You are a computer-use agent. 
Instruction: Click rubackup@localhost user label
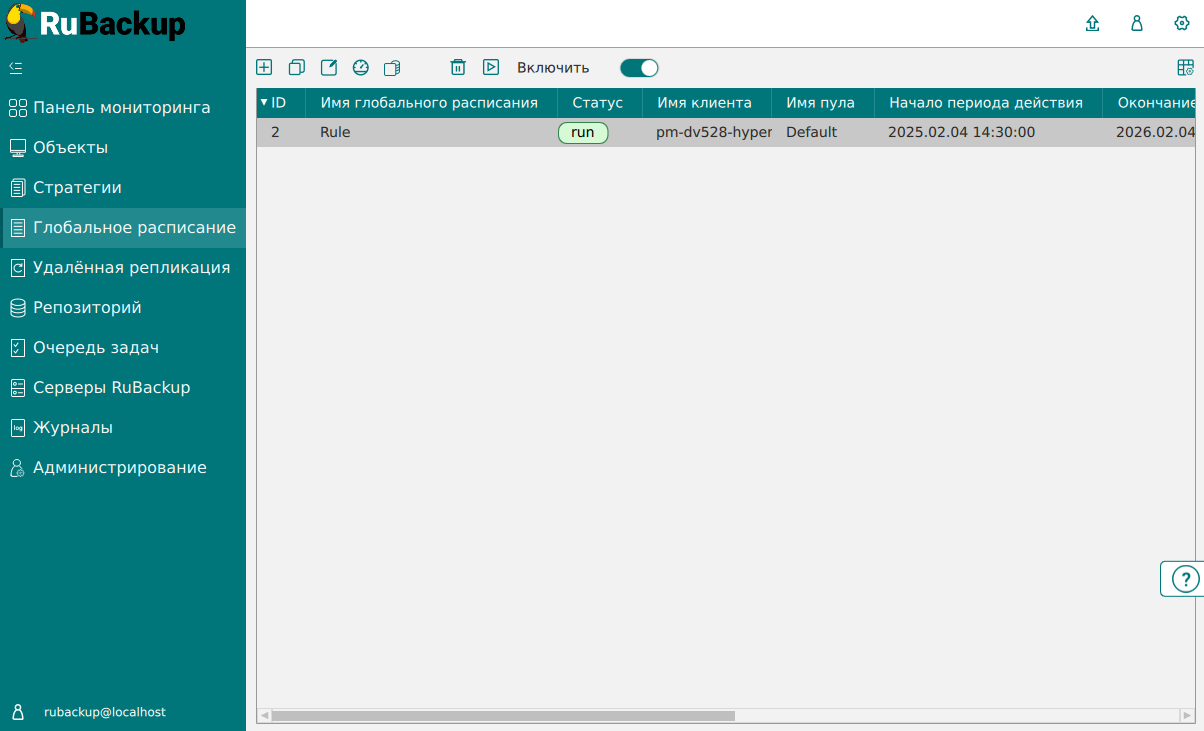(105, 712)
